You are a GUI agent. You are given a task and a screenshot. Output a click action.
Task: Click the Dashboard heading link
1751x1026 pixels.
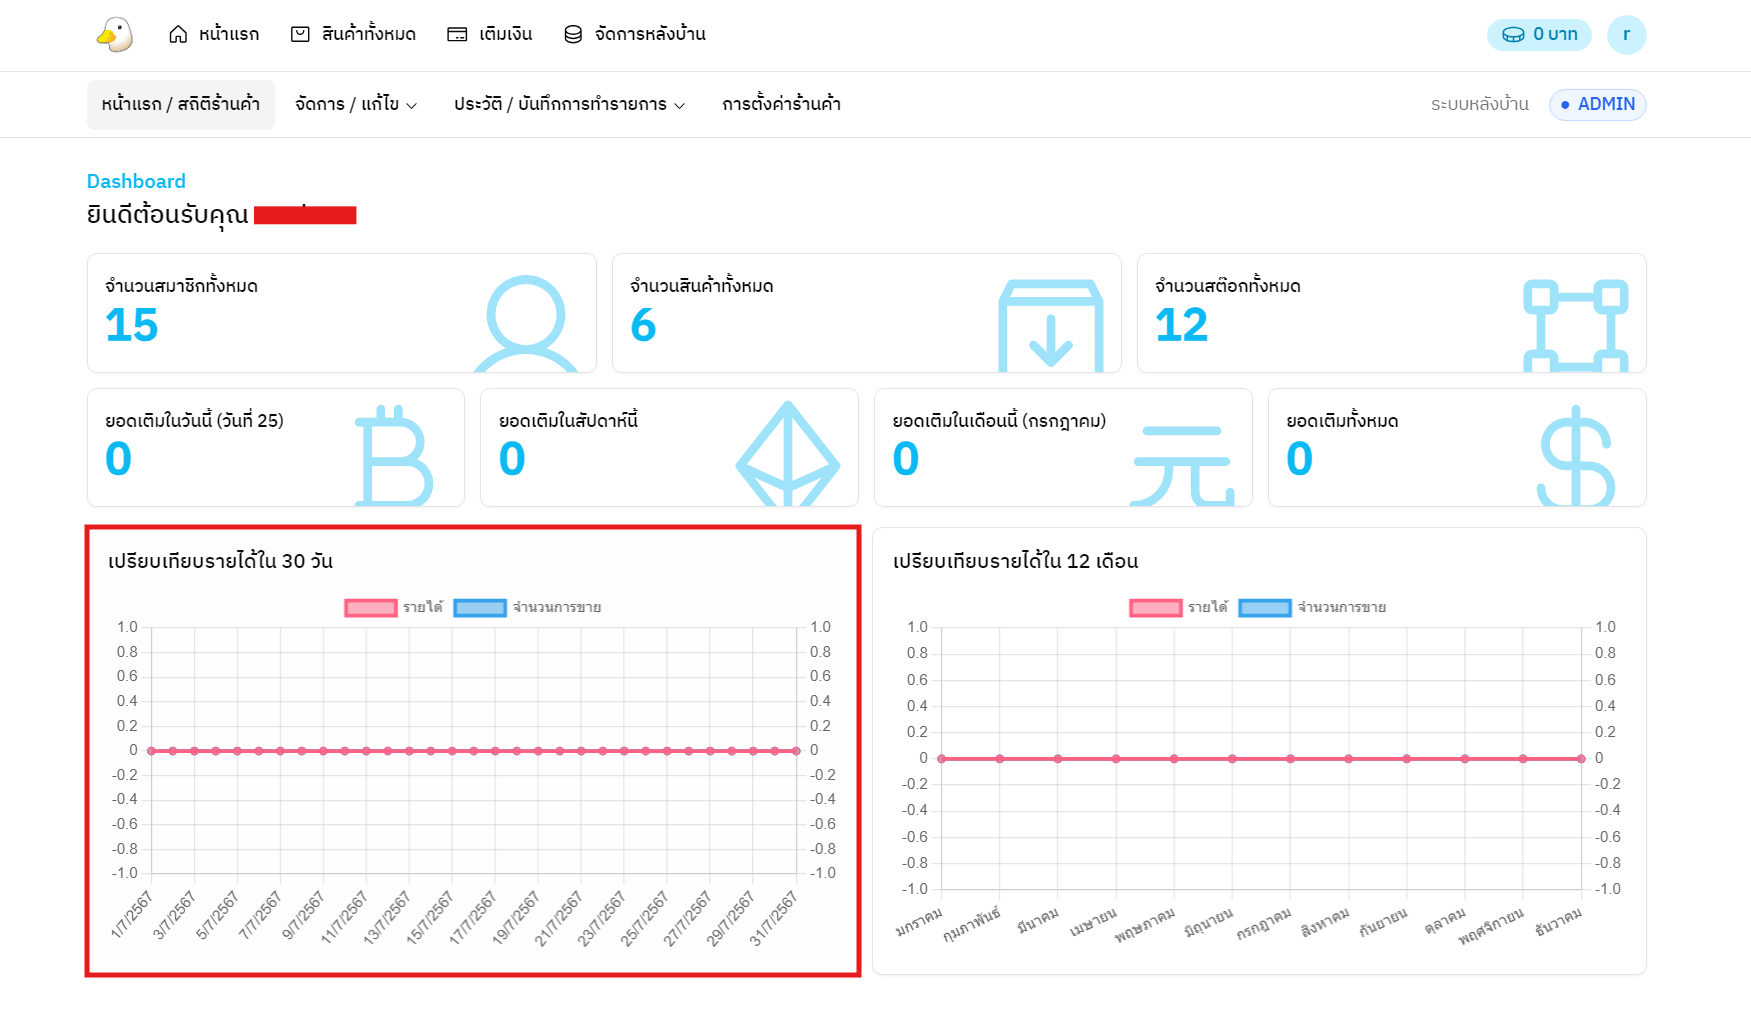point(136,181)
